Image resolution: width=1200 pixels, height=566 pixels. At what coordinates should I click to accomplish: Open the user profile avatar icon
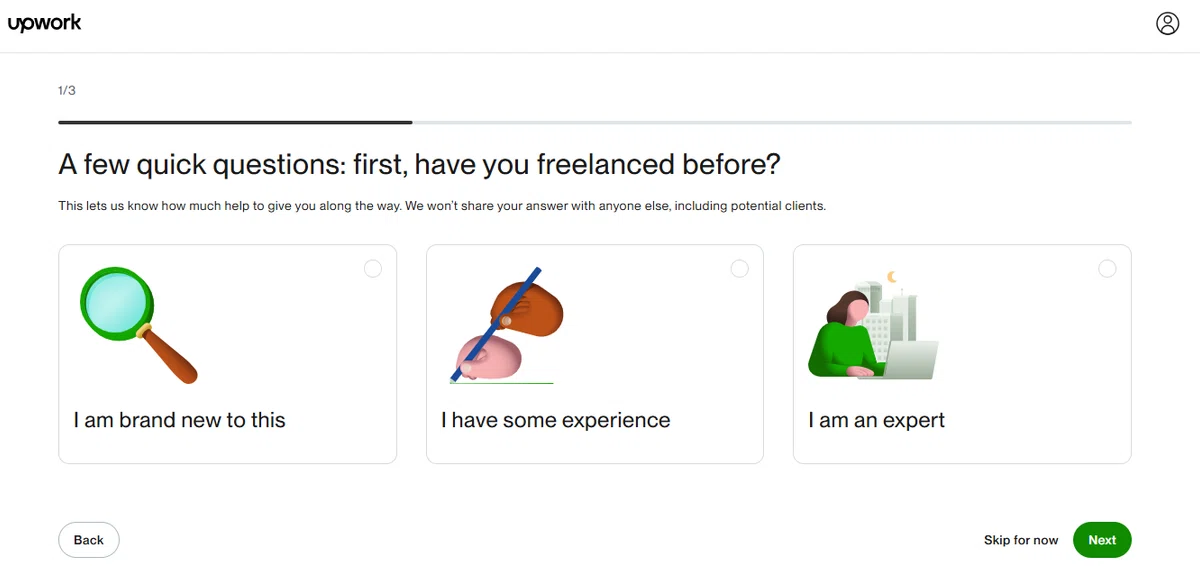coord(1167,24)
